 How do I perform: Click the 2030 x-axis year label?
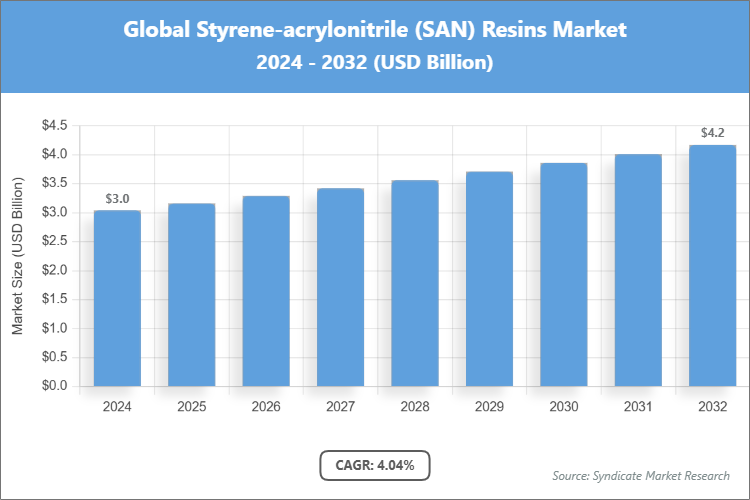tap(563, 407)
